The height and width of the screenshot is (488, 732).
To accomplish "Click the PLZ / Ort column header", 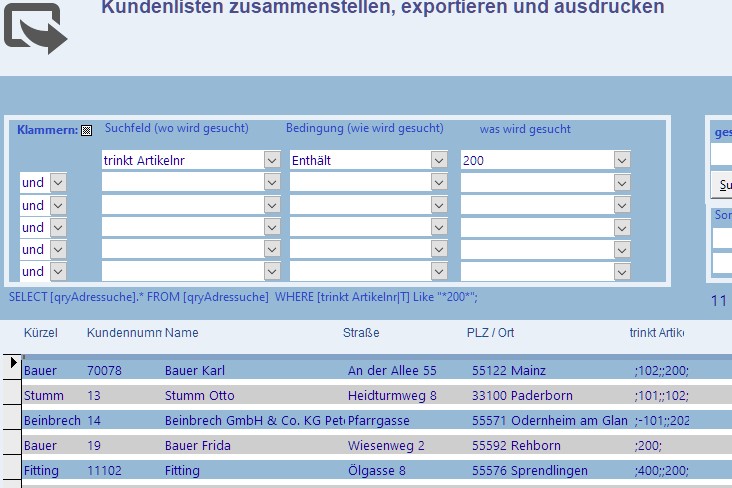I will click(x=490, y=333).
